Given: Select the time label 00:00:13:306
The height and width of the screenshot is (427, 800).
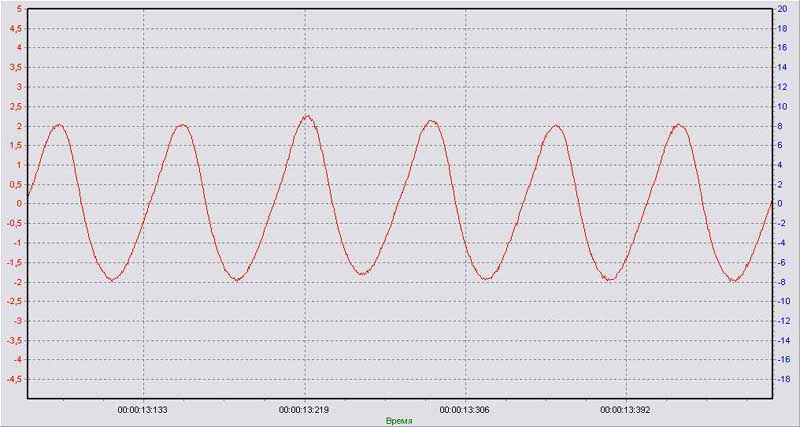Looking at the screenshot, I should coord(465,410).
